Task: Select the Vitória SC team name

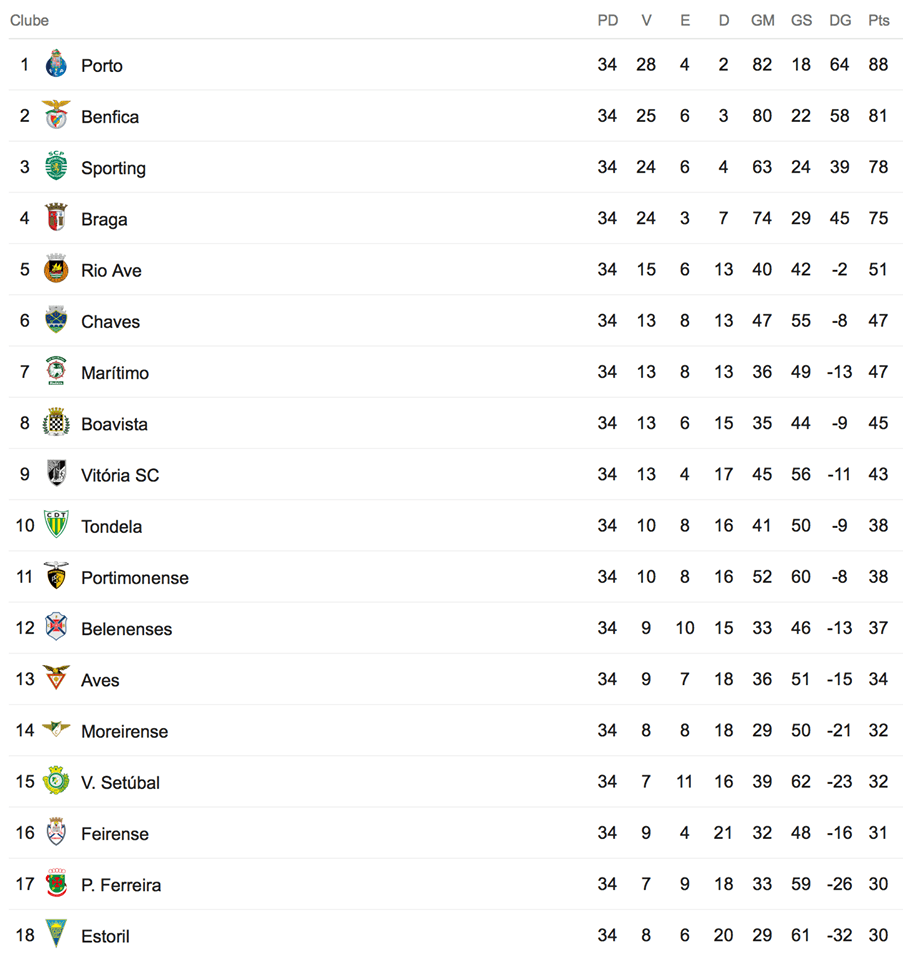Action: point(120,475)
